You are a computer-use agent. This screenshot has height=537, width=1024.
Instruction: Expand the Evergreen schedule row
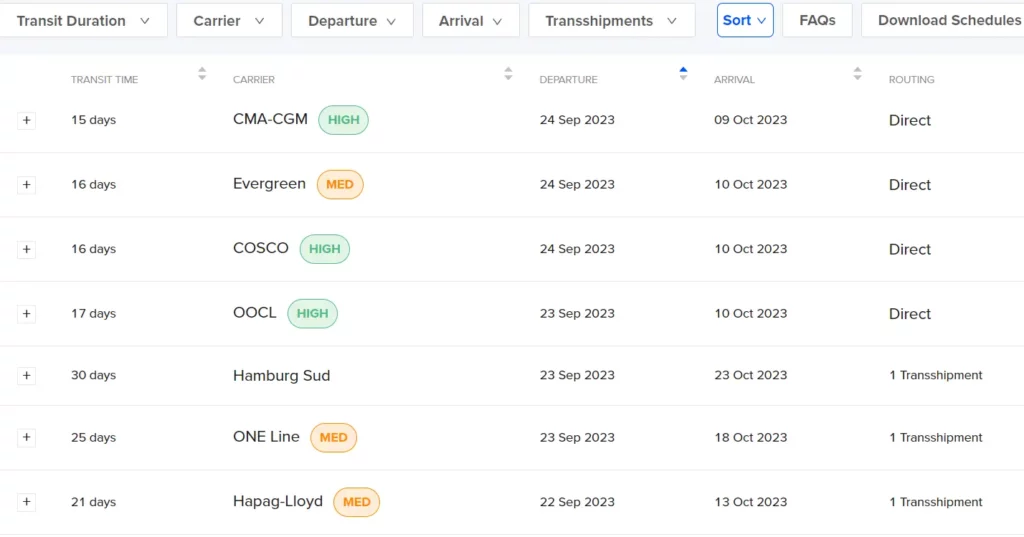point(26,185)
